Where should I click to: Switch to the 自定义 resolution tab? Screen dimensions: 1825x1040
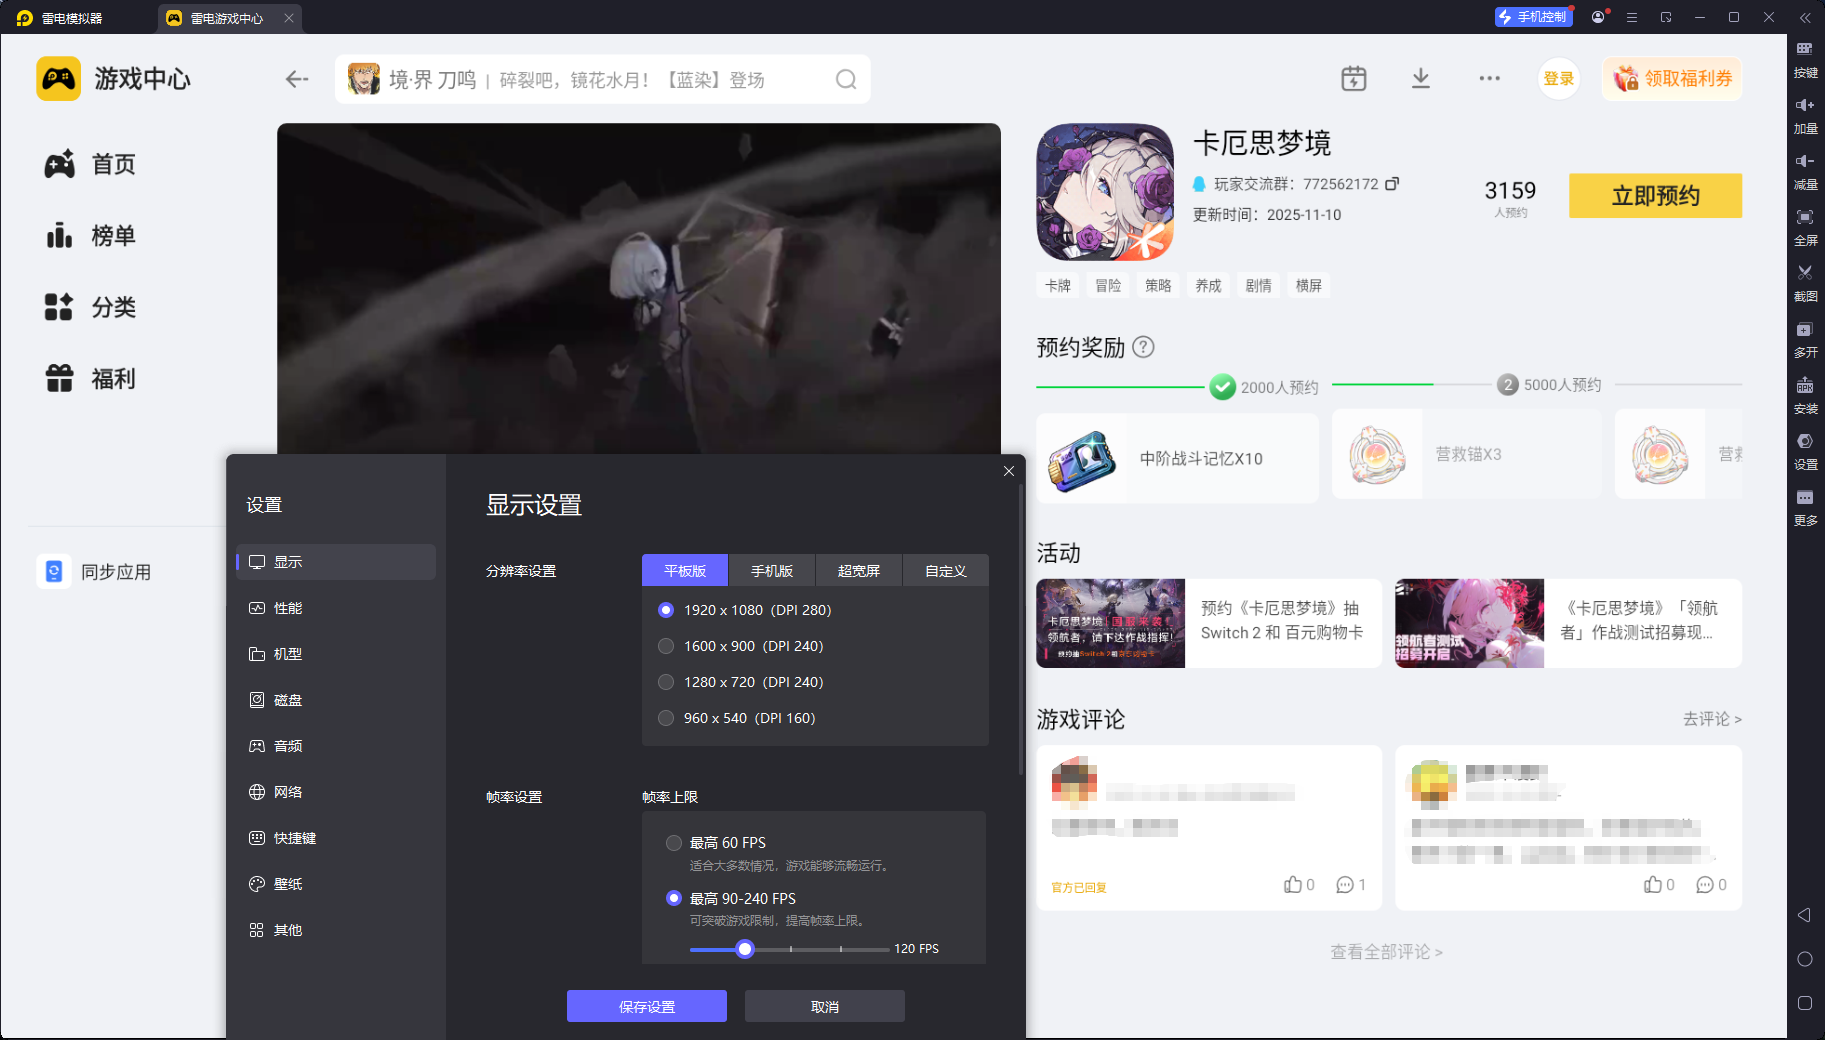[x=946, y=571]
